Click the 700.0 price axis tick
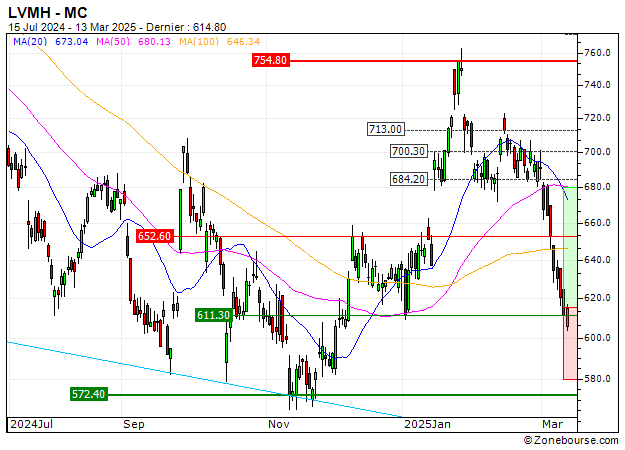Viewport: 625px width, 450px height. point(597,151)
